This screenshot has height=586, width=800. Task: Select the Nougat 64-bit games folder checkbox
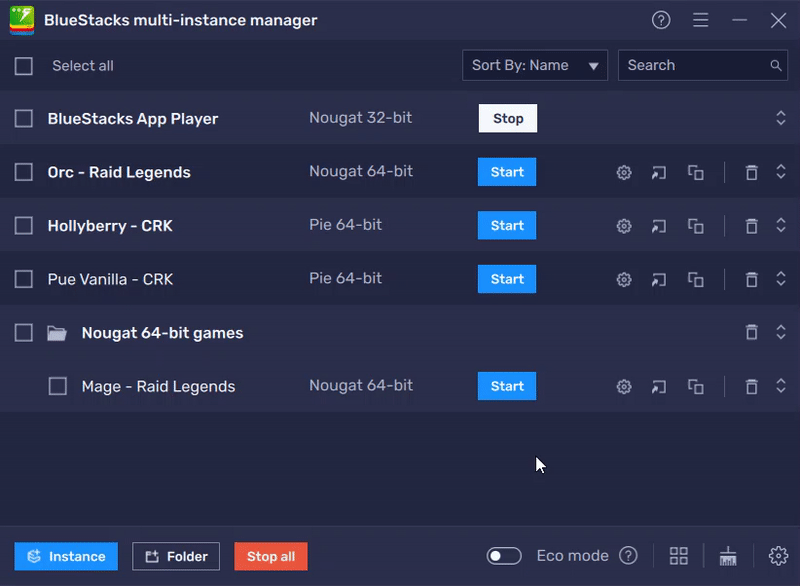(x=23, y=333)
